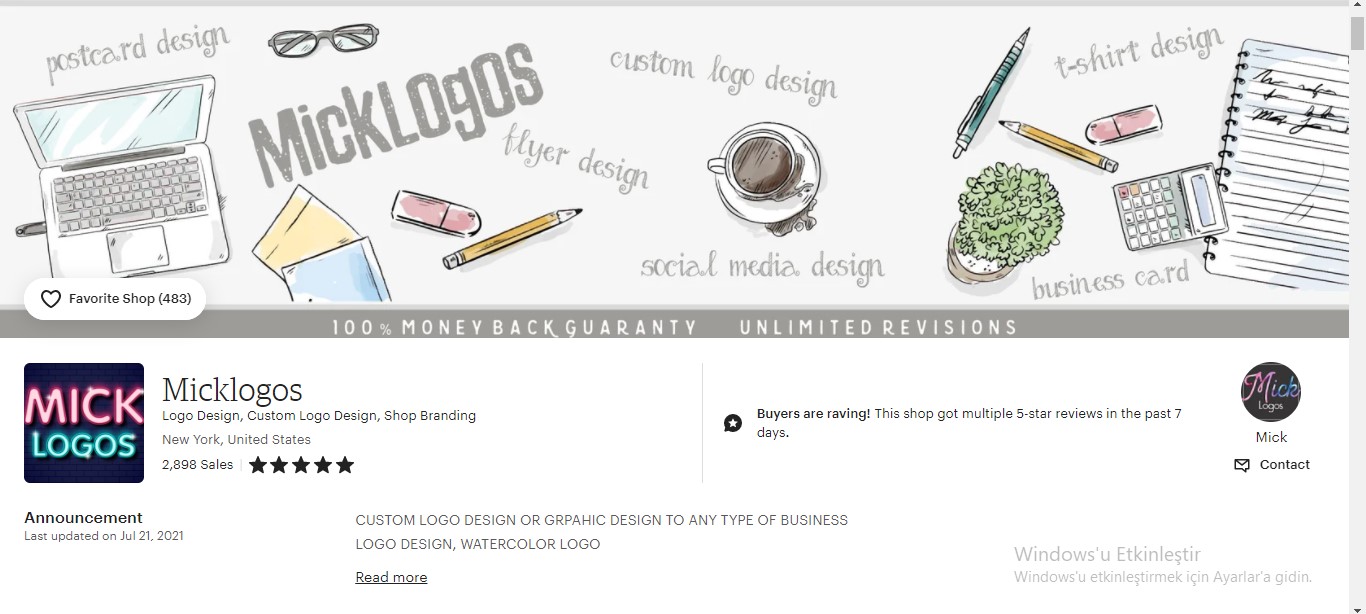Click the five-star shop rating
Viewport: 1366px width, 614px height.
click(x=301, y=465)
